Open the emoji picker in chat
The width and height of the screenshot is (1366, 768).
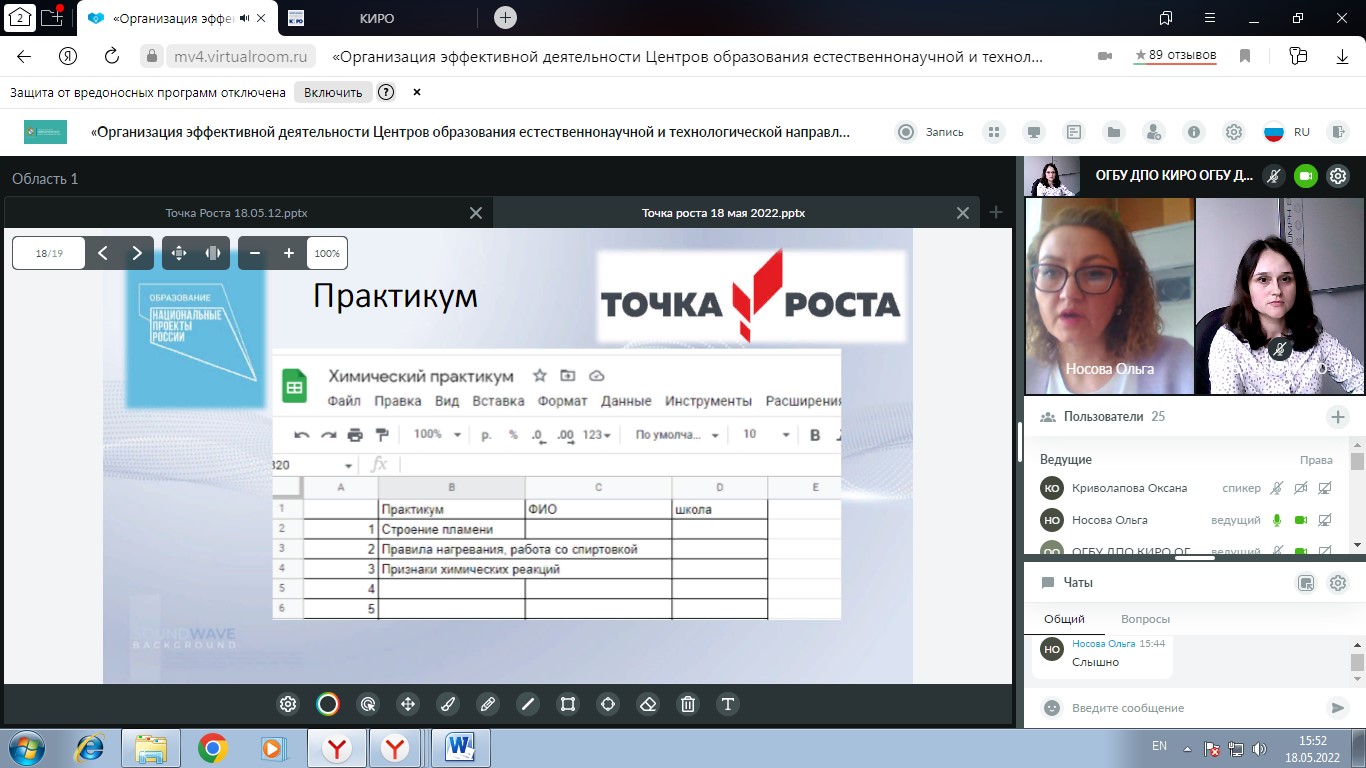[1051, 708]
